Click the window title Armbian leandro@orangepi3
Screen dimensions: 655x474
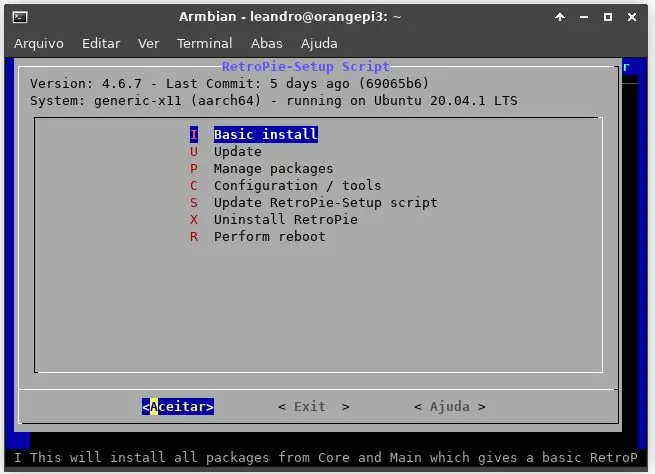[x=290, y=17]
